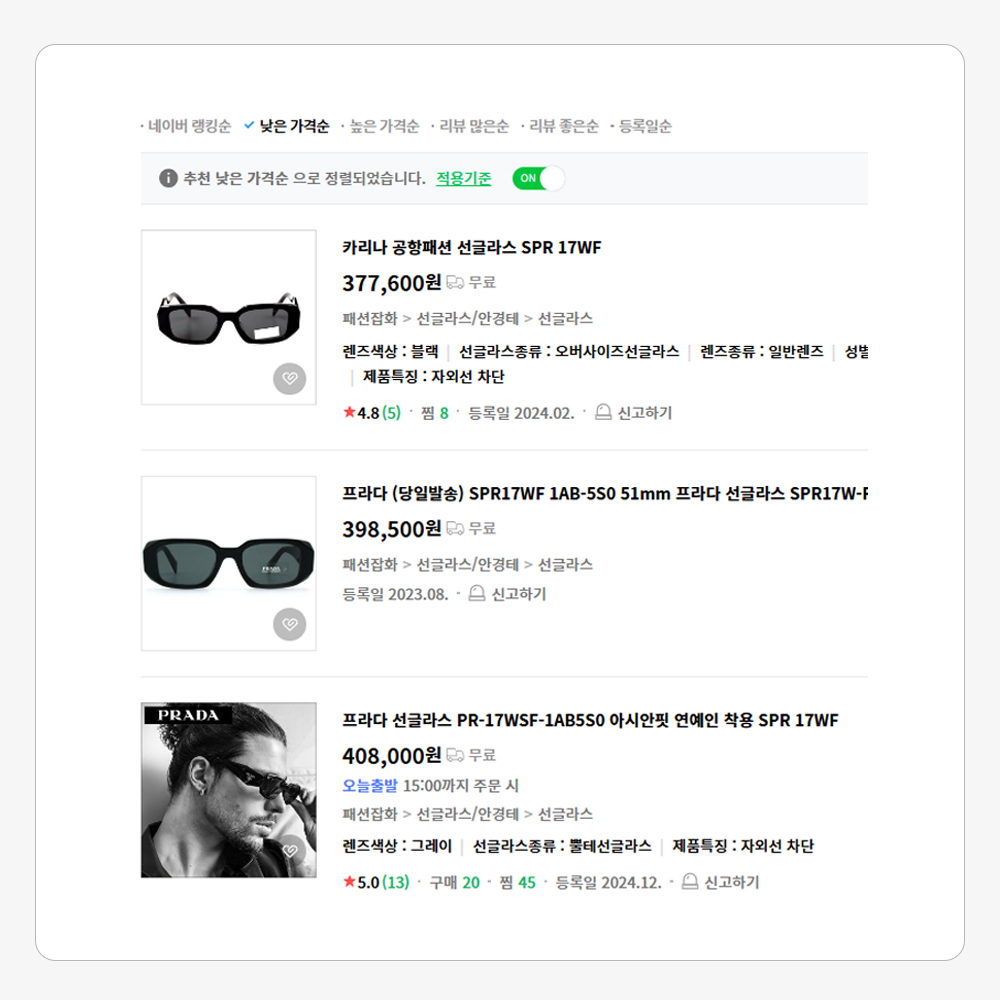Click the report bell icon for 398,500원 product
The height and width of the screenshot is (1000, 1000).
tap(476, 593)
